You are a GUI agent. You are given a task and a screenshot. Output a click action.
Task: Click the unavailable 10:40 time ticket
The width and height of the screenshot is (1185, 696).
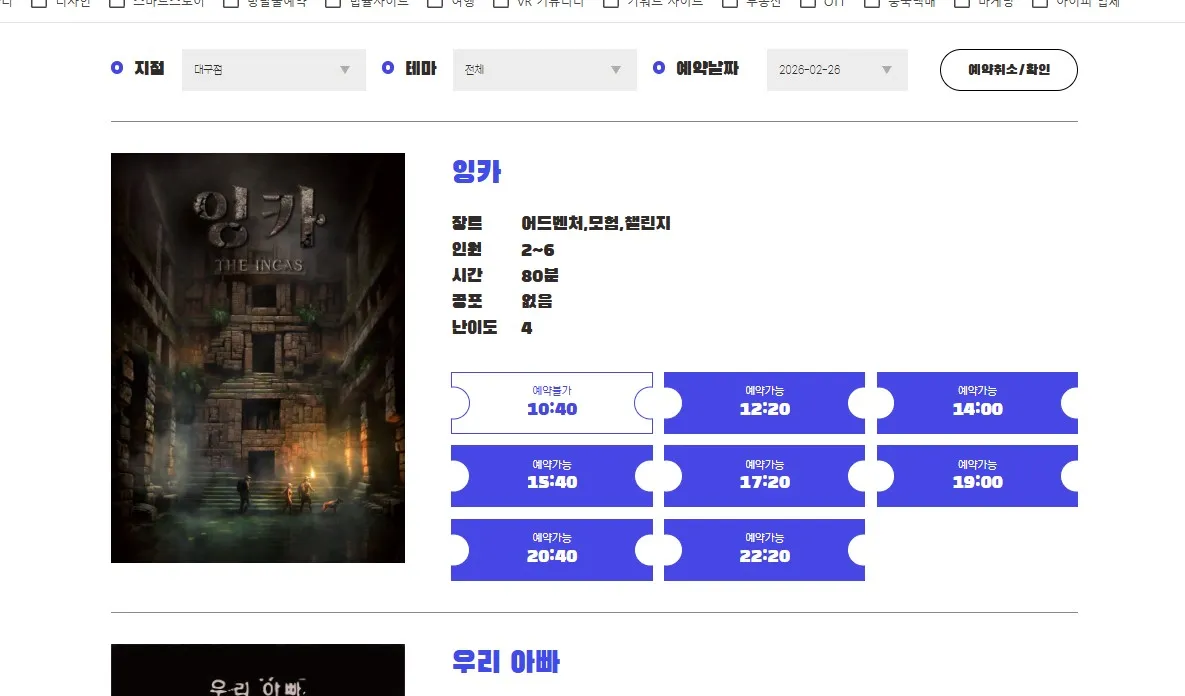pos(551,403)
